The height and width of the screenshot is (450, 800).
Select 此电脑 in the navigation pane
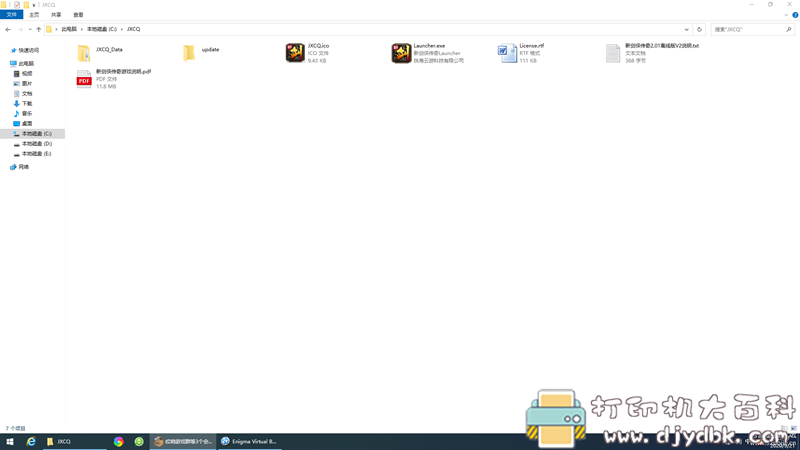click(x=26, y=64)
